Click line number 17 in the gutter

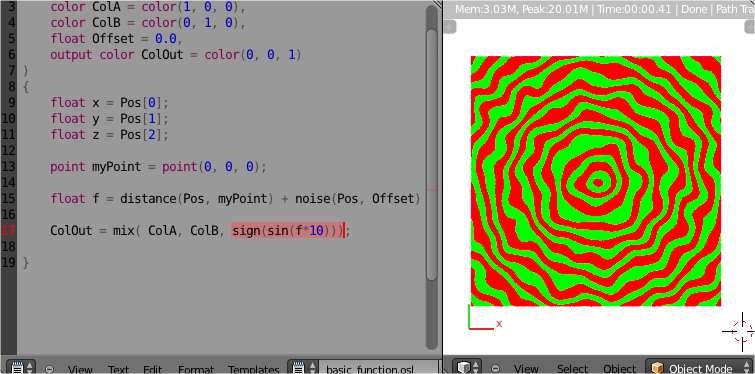point(8,231)
